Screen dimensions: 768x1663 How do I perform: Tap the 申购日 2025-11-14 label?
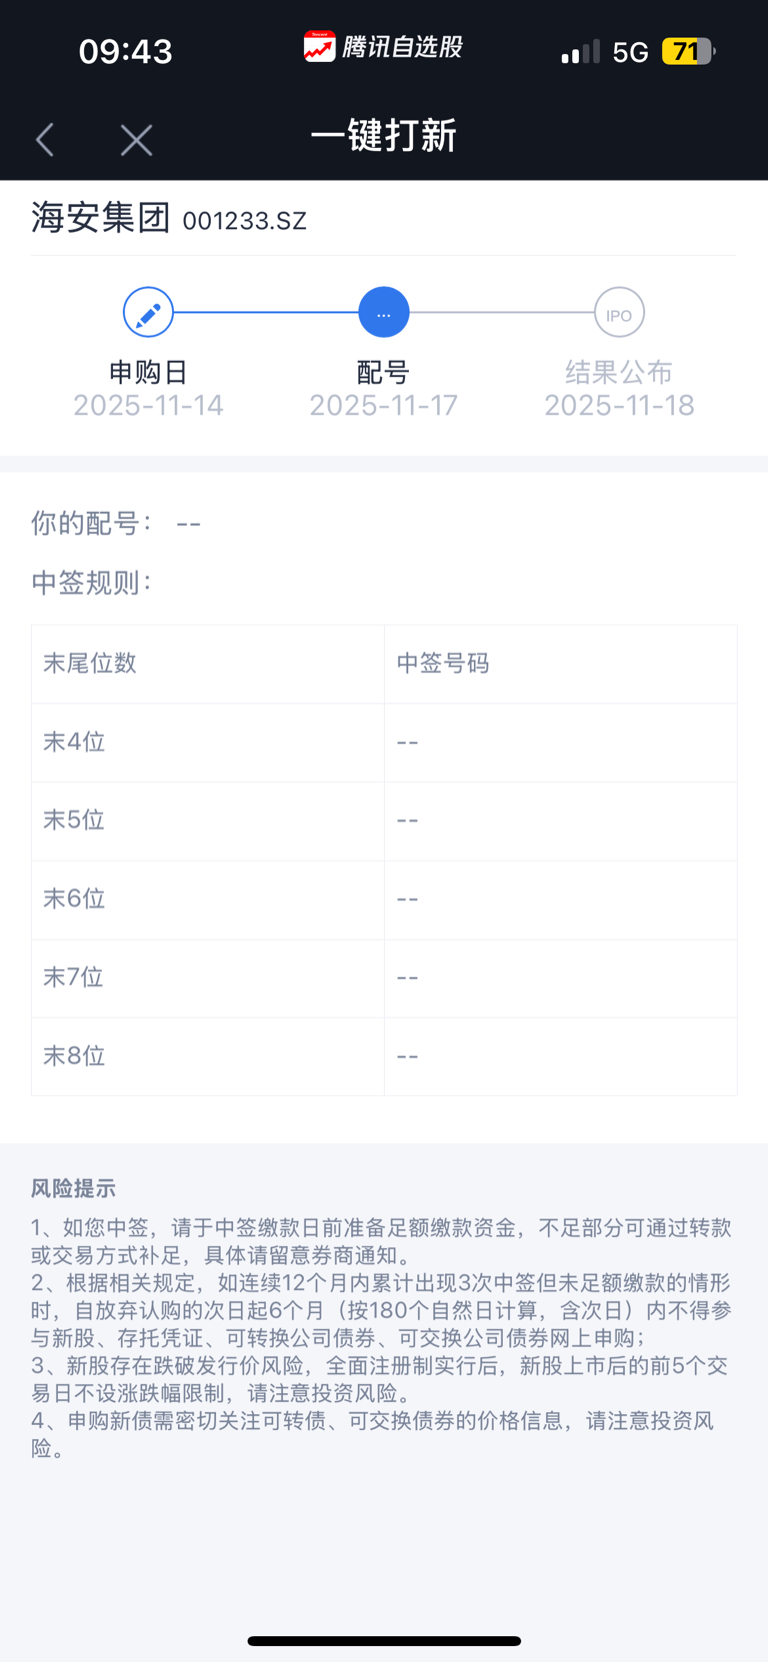point(148,388)
